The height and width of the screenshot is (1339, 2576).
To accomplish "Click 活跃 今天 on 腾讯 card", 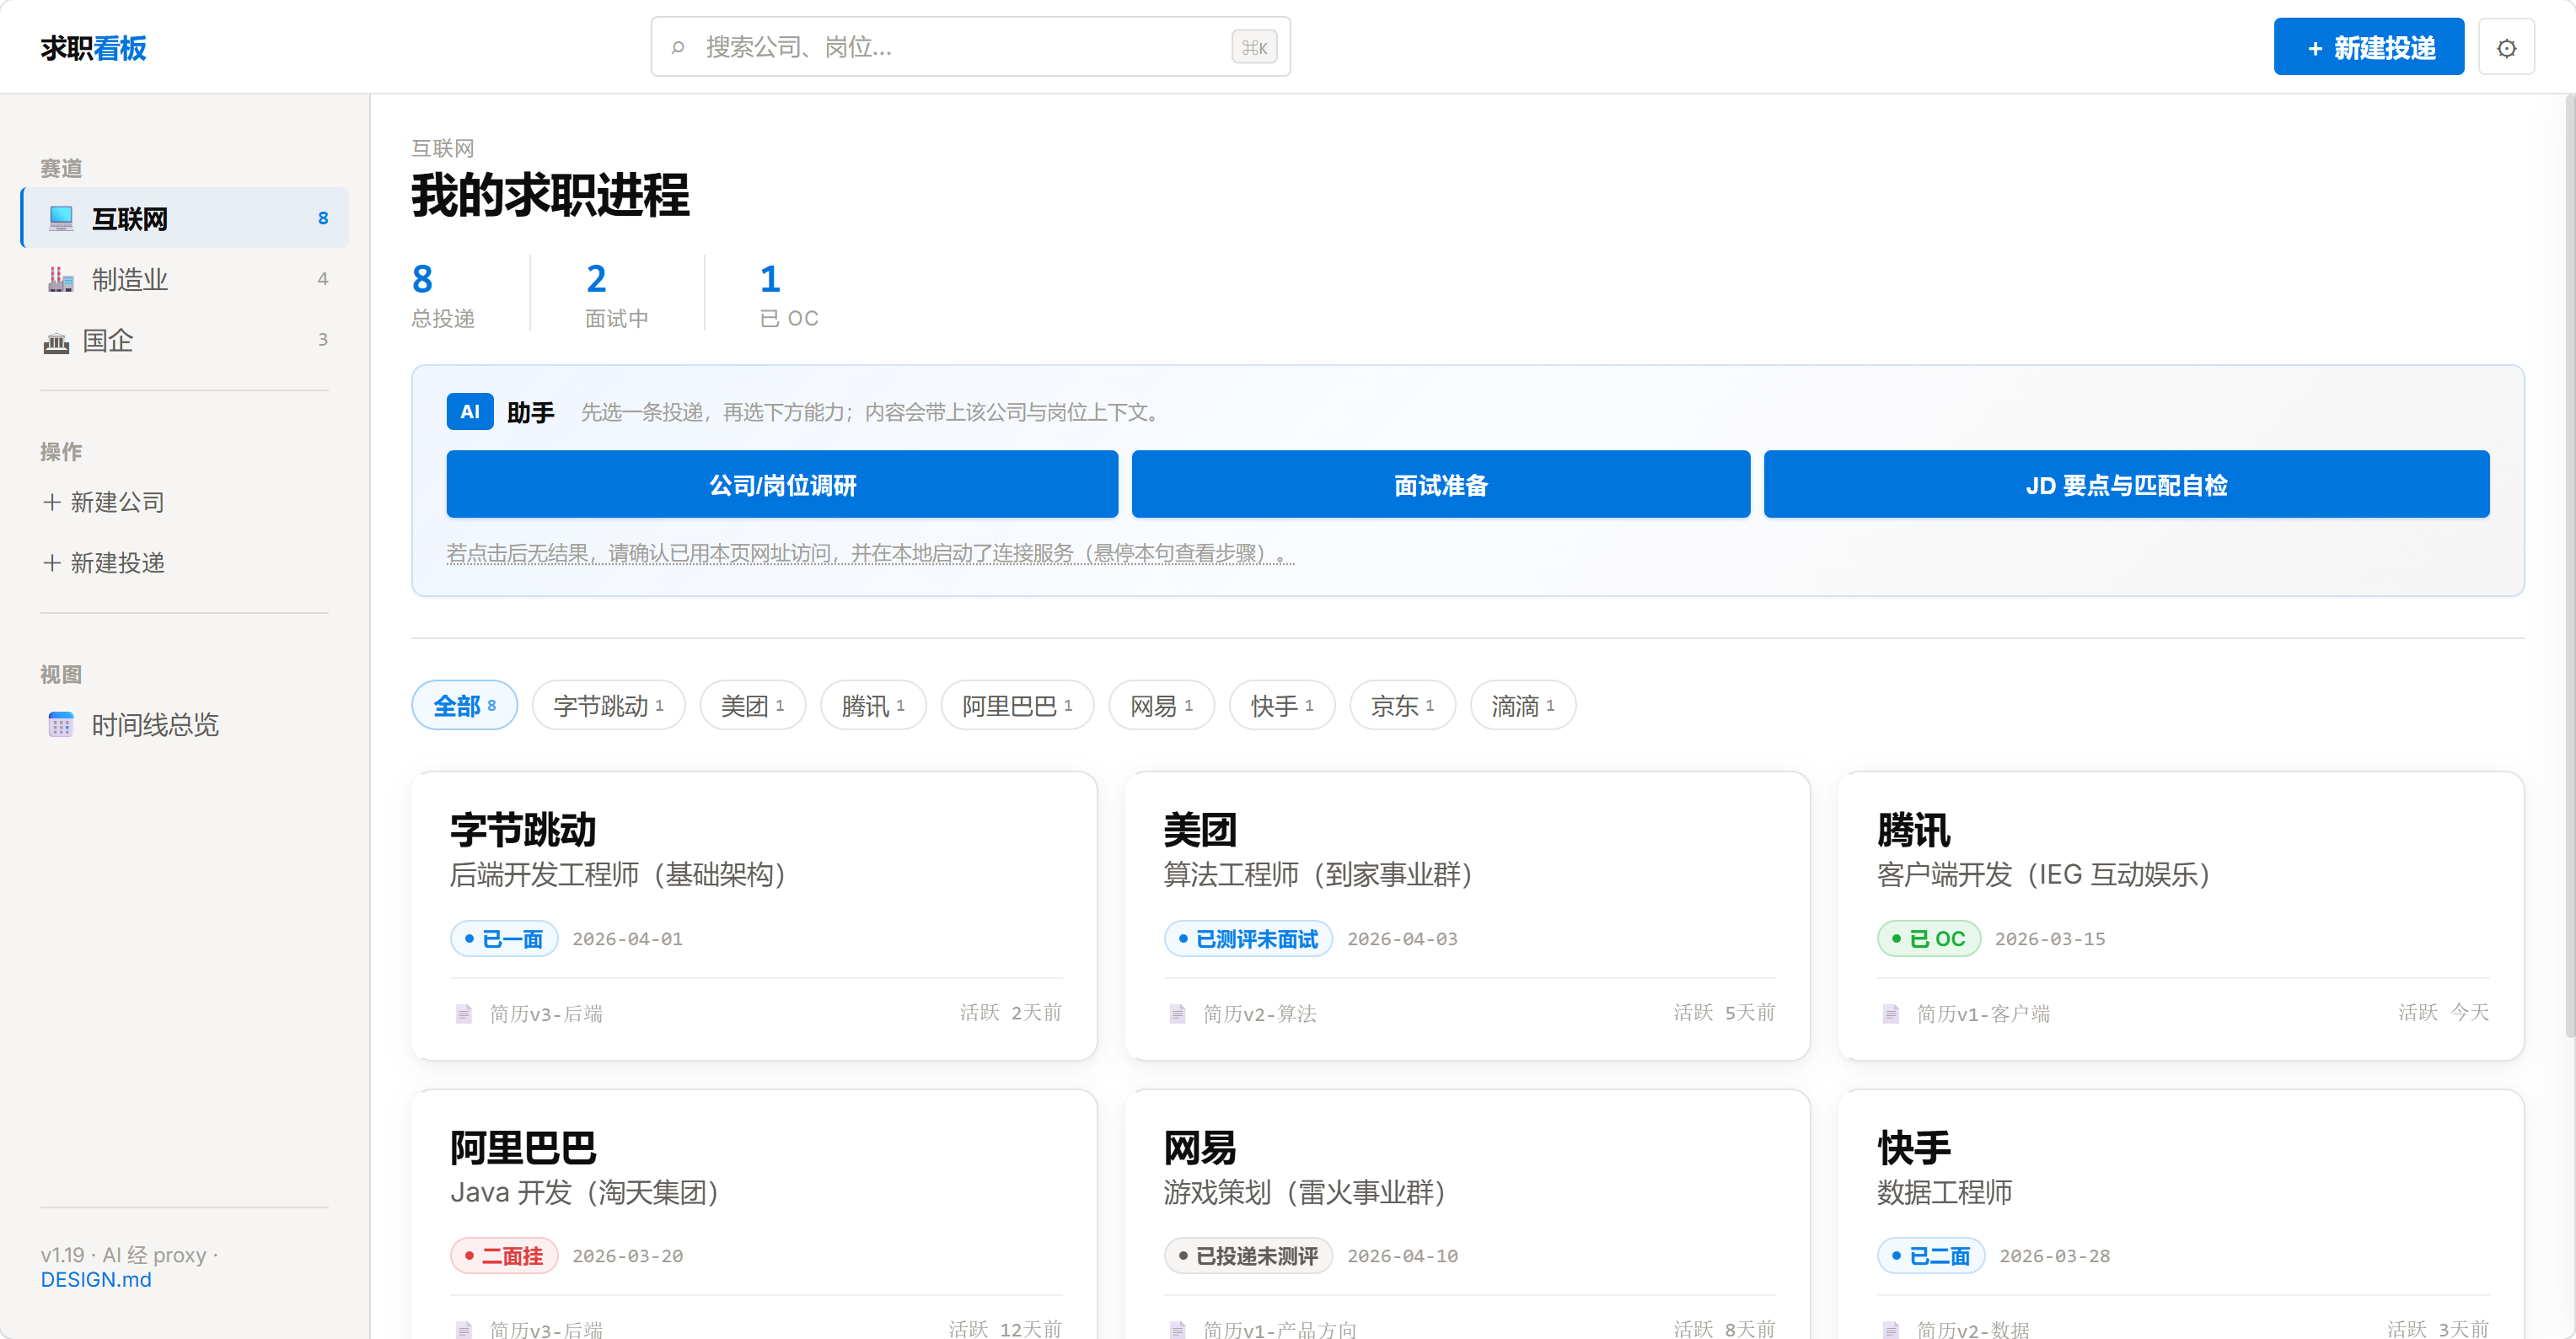I will [2443, 1013].
